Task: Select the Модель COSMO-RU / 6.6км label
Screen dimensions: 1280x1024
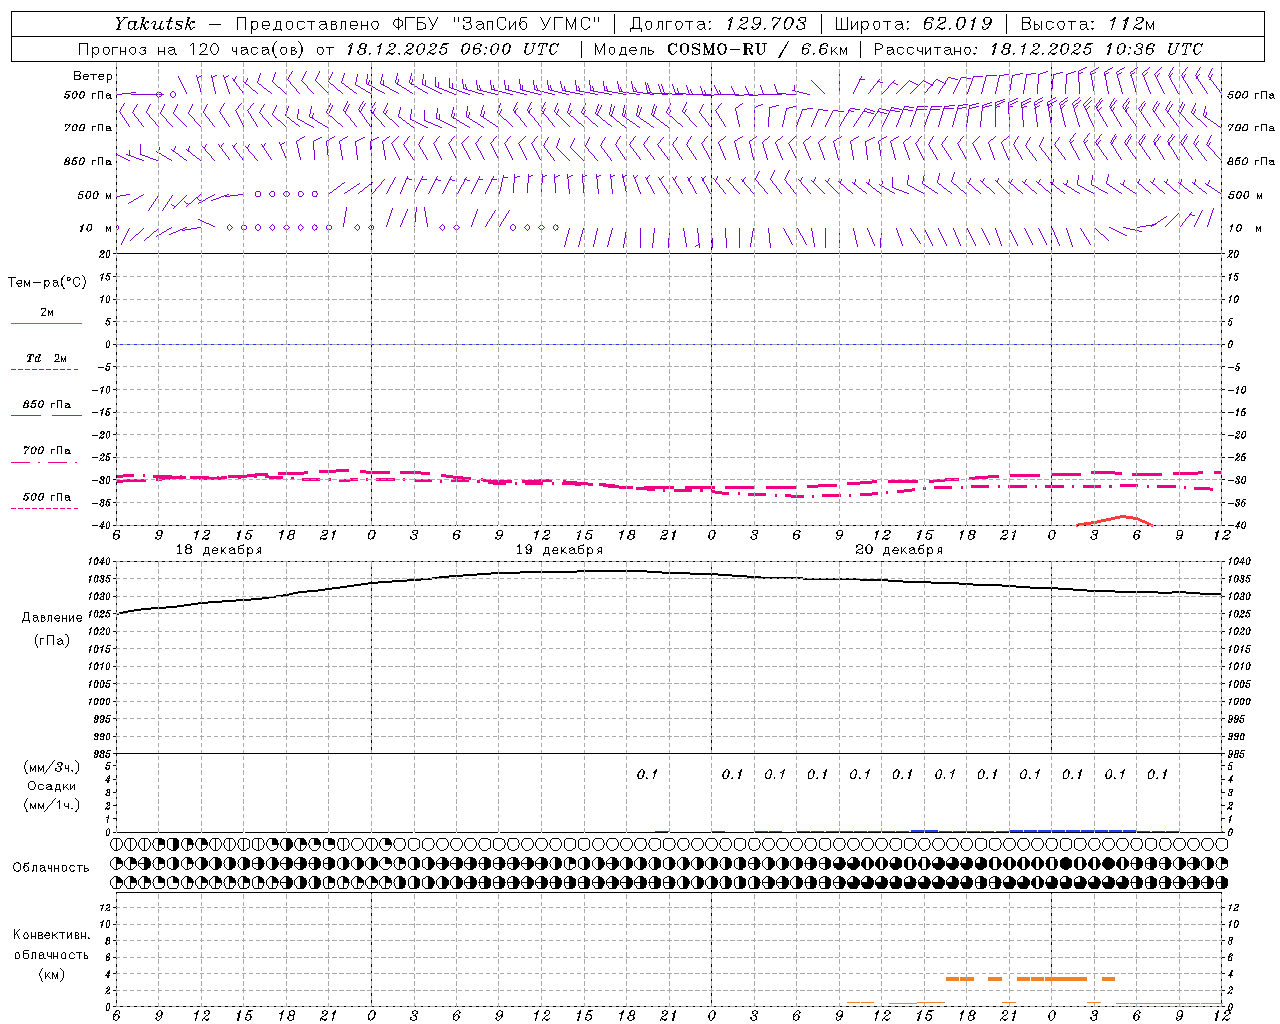Action: (x=720, y=49)
